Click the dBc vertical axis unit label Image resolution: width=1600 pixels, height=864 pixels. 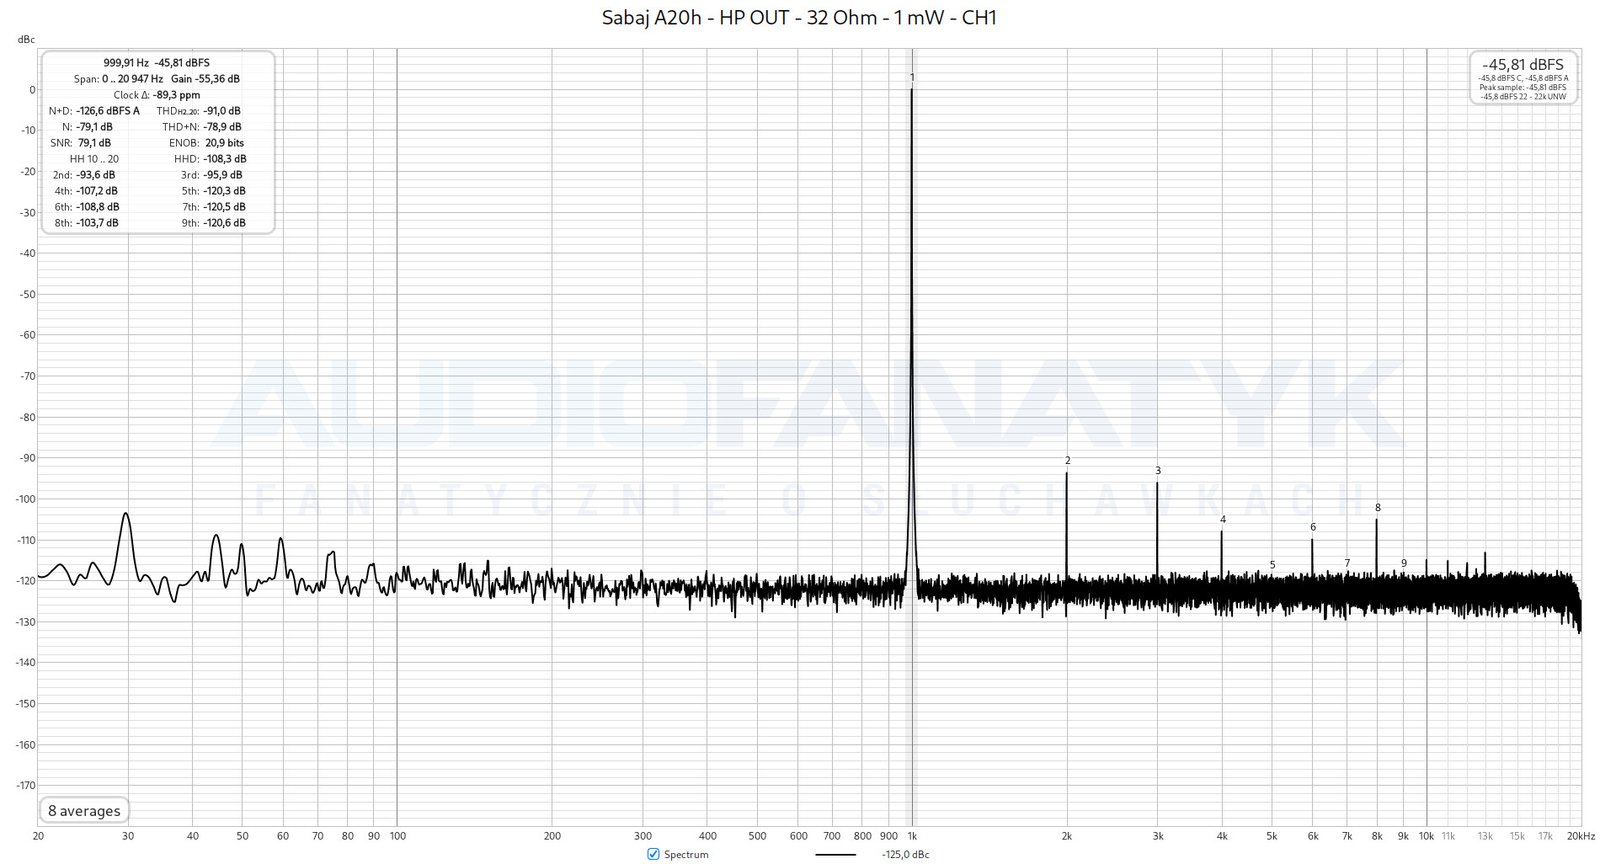point(26,39)
